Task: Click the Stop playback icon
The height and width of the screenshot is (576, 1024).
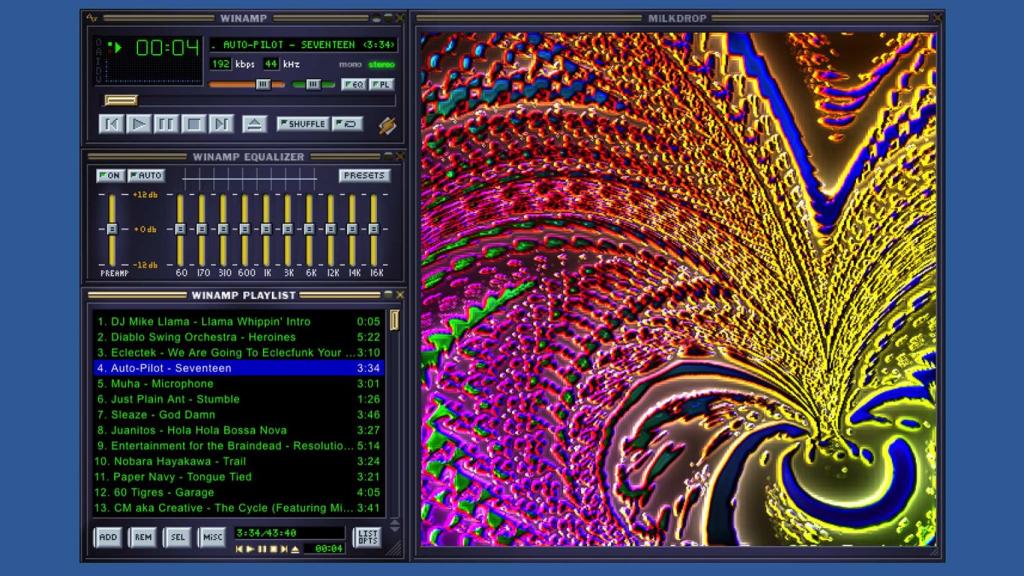Action: tap(191, 124)
